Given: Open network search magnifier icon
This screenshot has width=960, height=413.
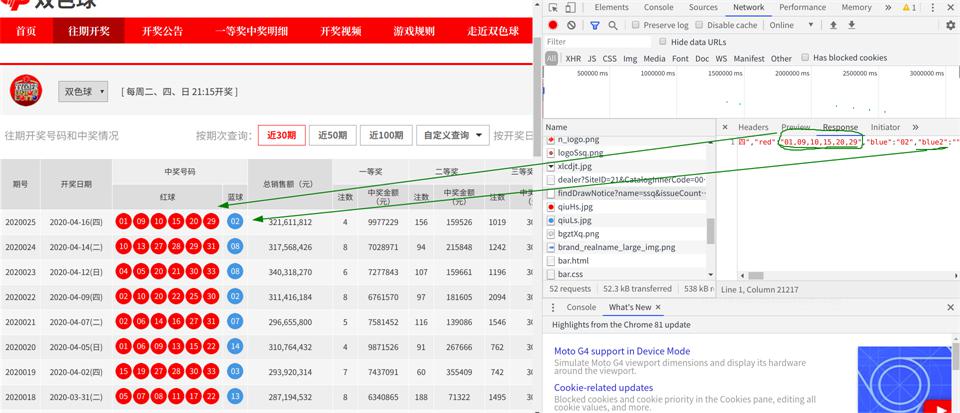Looking at the screenshot, I should (x=613, y=25).
